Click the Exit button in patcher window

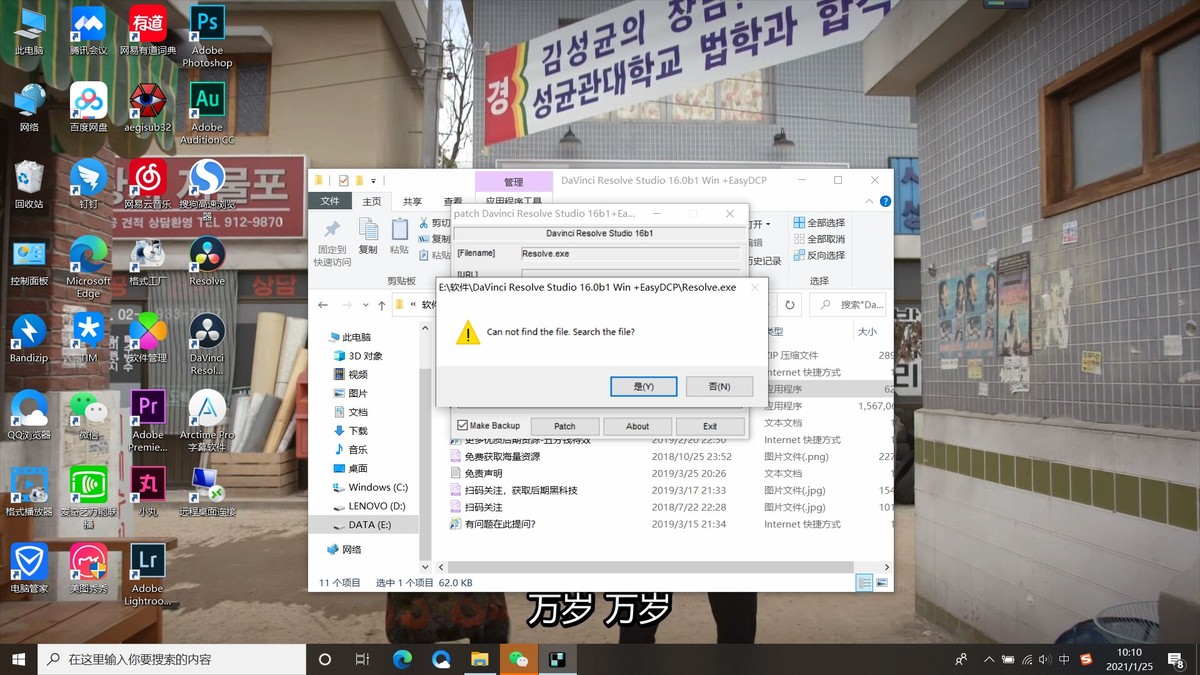[x=710, y=426]
